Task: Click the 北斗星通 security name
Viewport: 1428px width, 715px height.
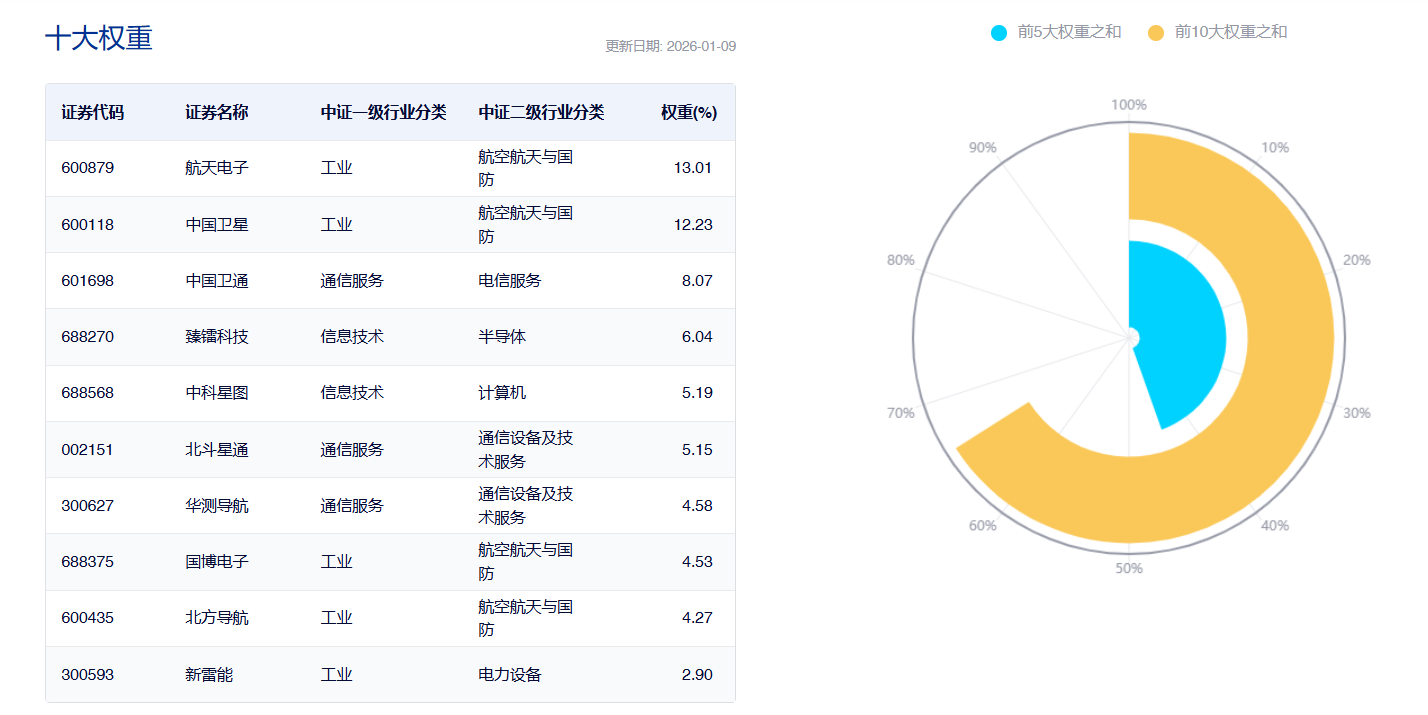Action: (217, 450)
